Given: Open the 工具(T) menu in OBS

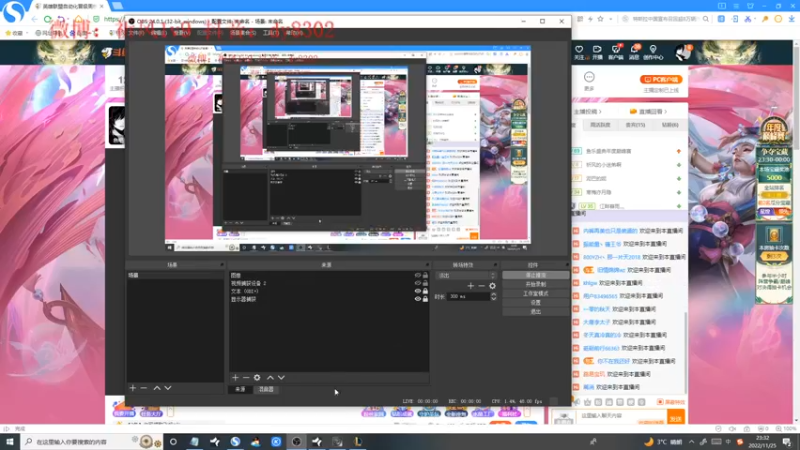Looking at the screenshot, I should pyautogui.click(x=270, y=33).
